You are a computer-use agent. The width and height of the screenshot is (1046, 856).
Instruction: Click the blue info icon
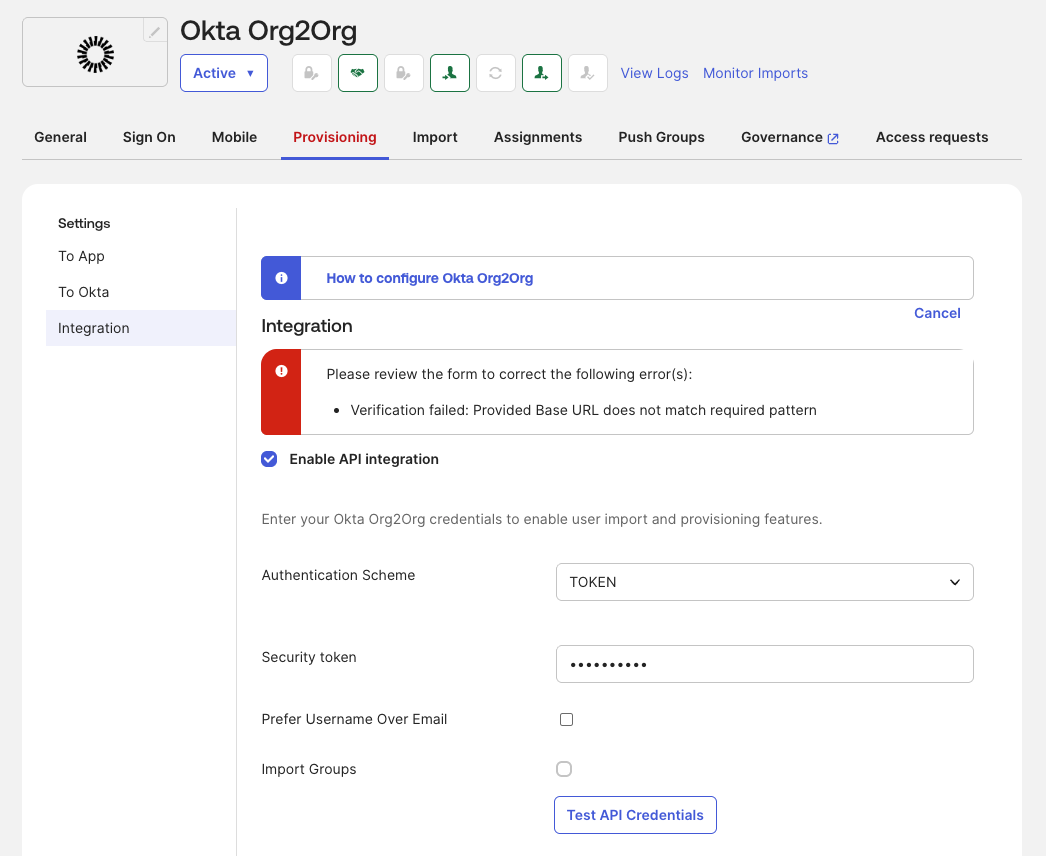coord(281,278)
